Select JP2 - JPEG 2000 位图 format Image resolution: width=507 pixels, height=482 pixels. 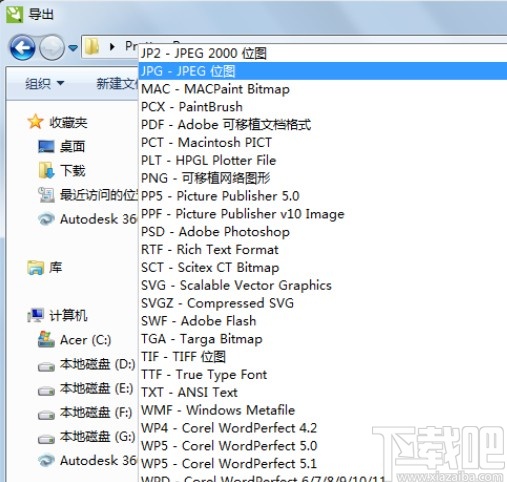pyautogui.click(x=322, y=53)
